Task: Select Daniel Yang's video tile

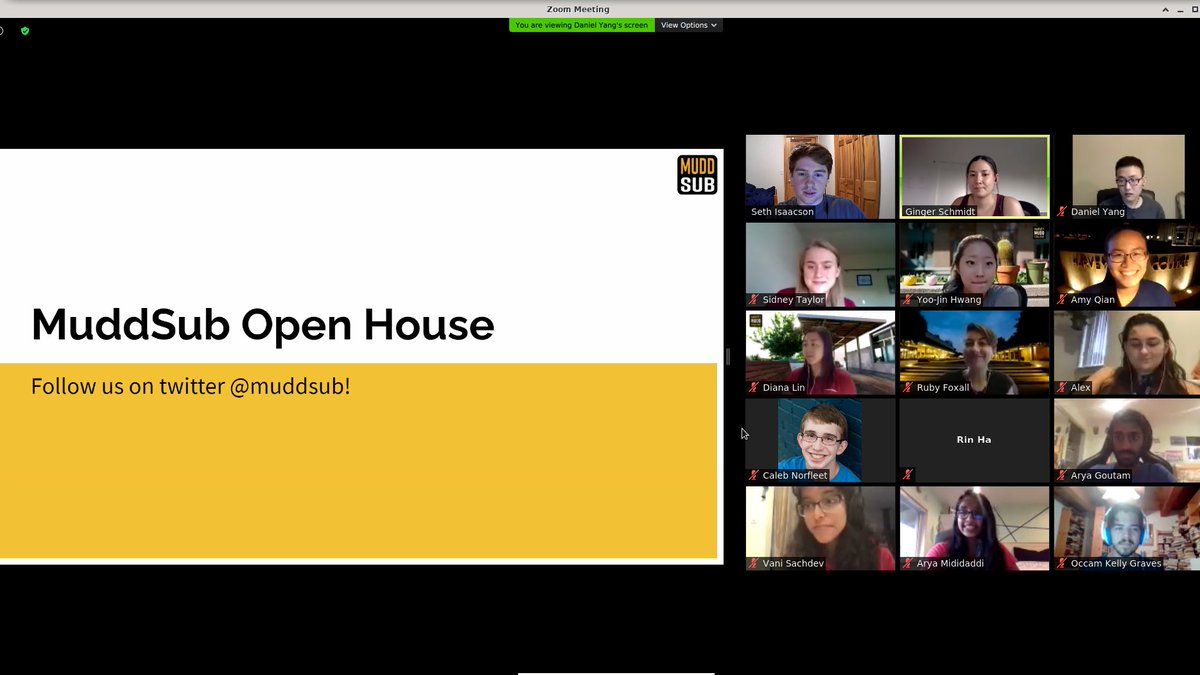Action: 1127,177
